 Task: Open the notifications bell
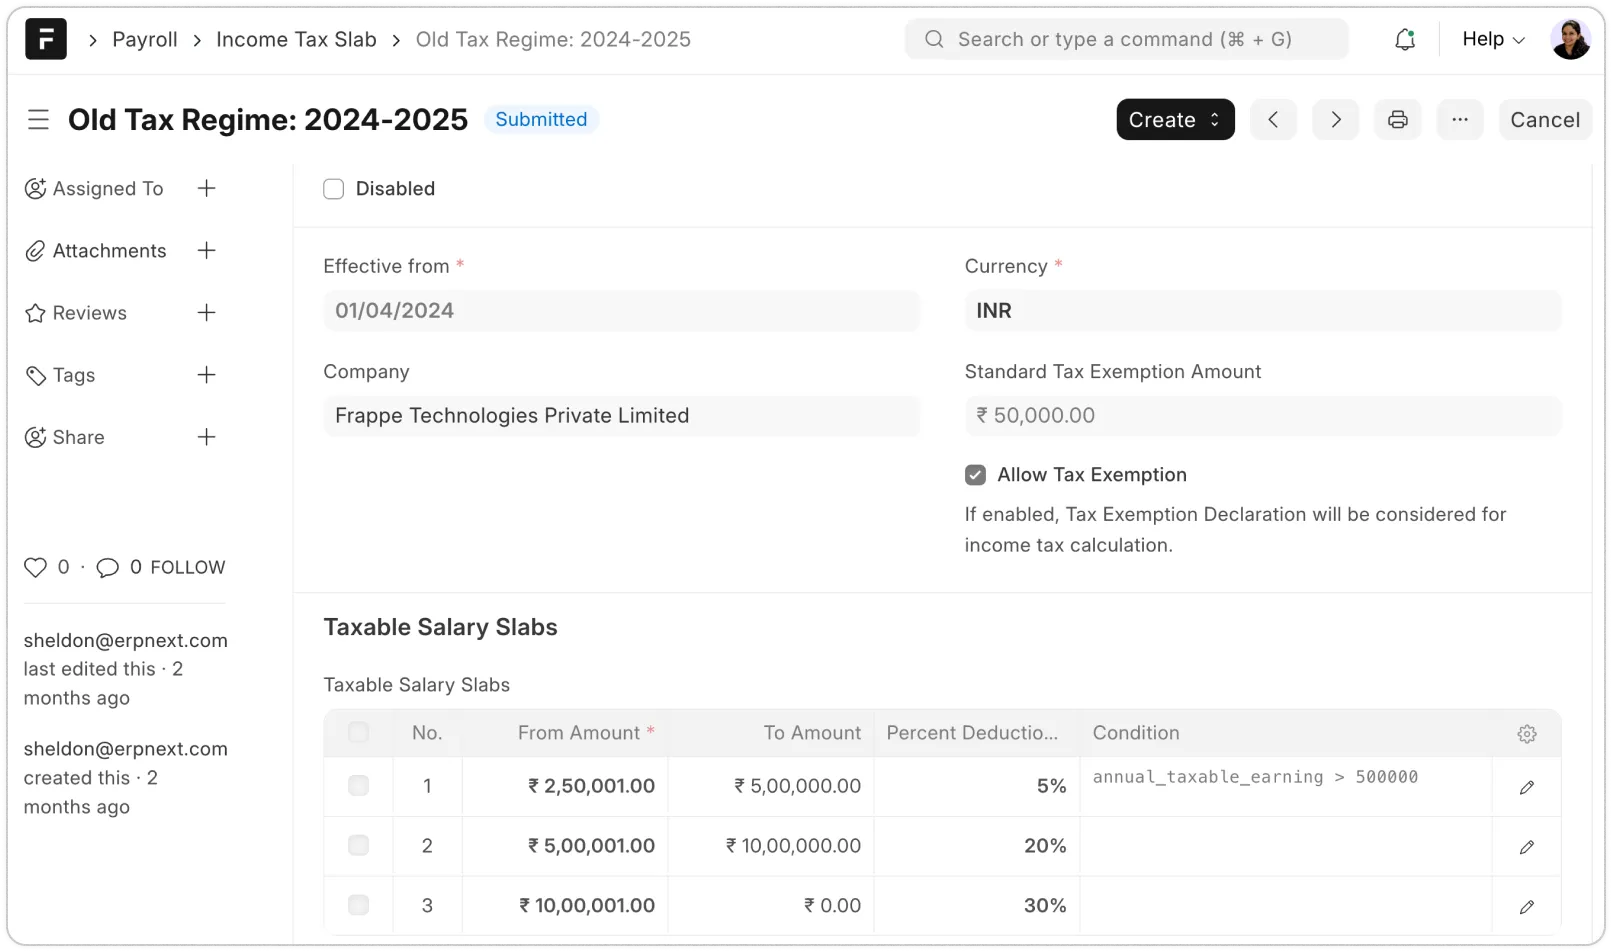click(1404, 40)
